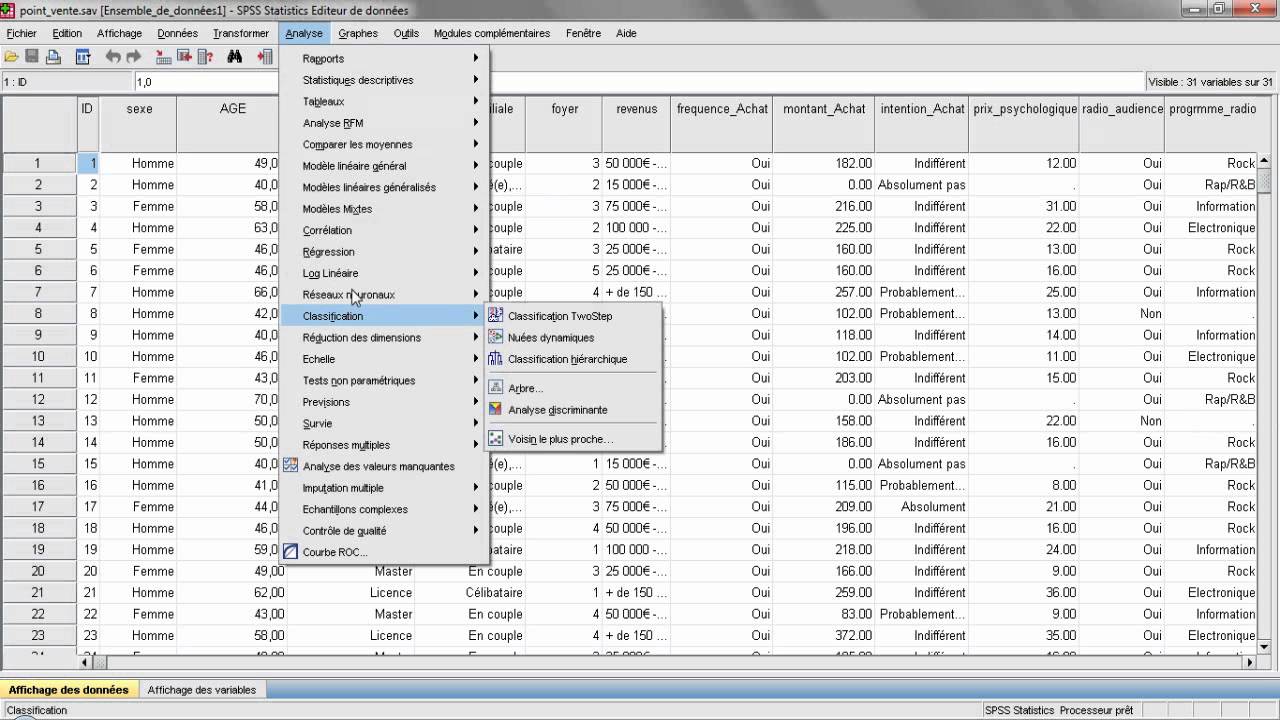Launch Analyse discriminante from the submenu
The width and height of the screenshot is (1280, 720).
(573, 410)
